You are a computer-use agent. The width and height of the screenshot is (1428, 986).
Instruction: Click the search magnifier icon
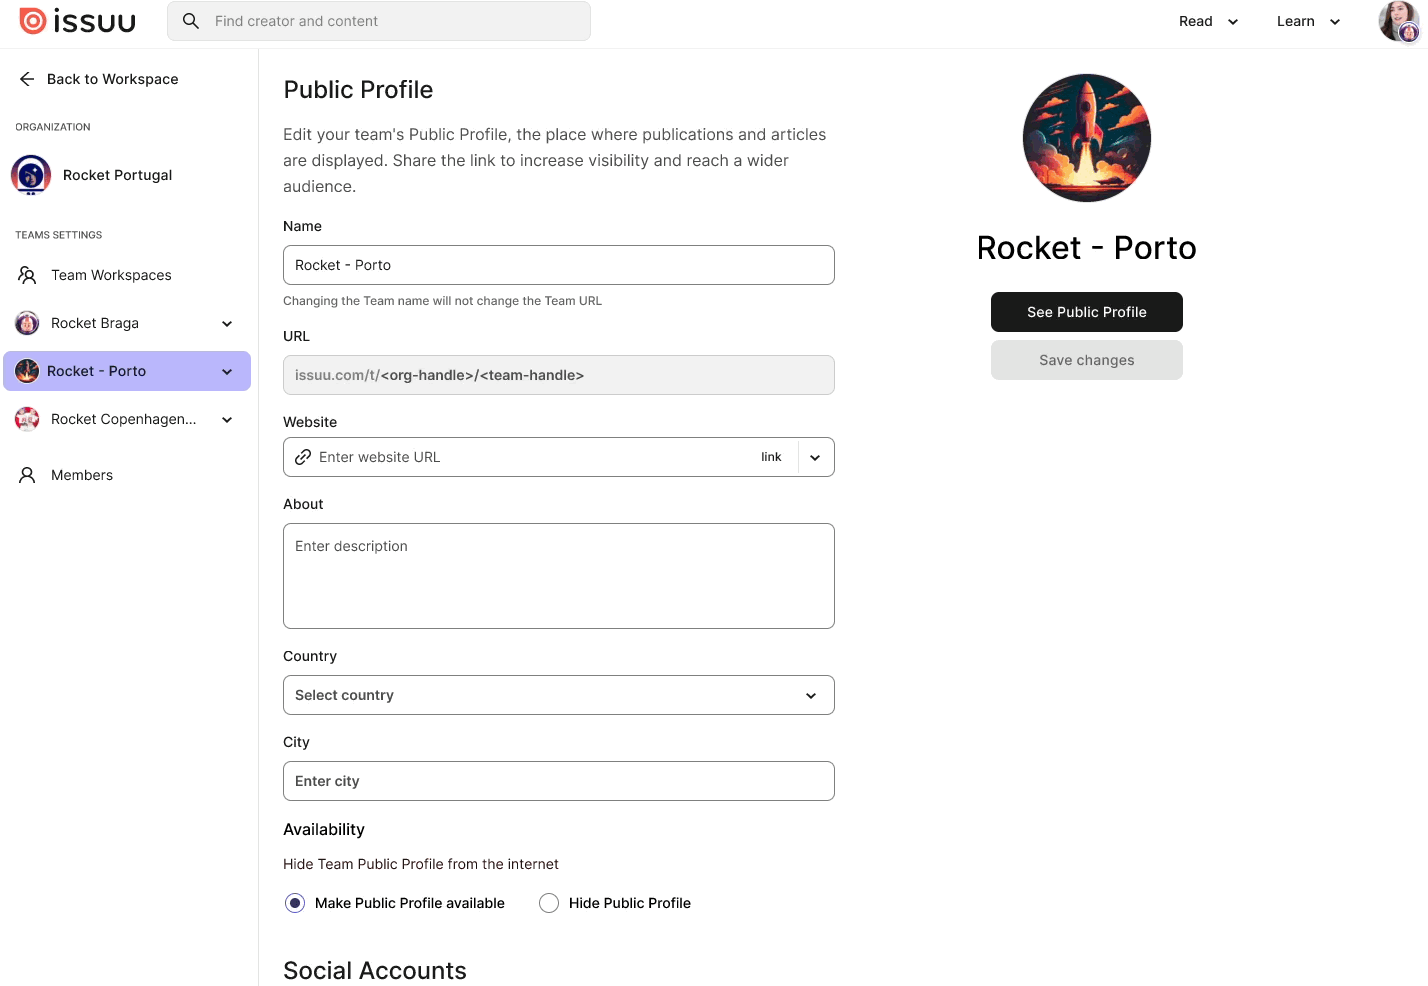tap(191, 21)
